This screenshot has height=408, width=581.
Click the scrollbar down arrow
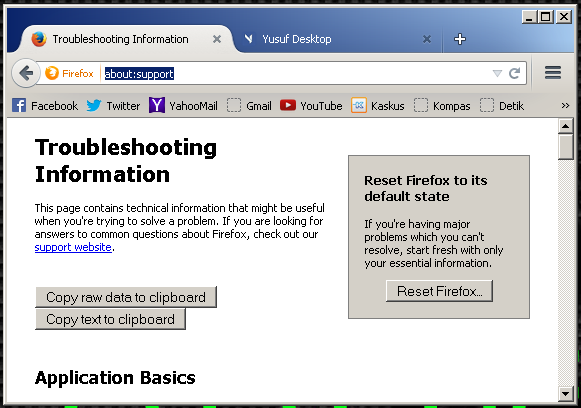click(565, 394)
